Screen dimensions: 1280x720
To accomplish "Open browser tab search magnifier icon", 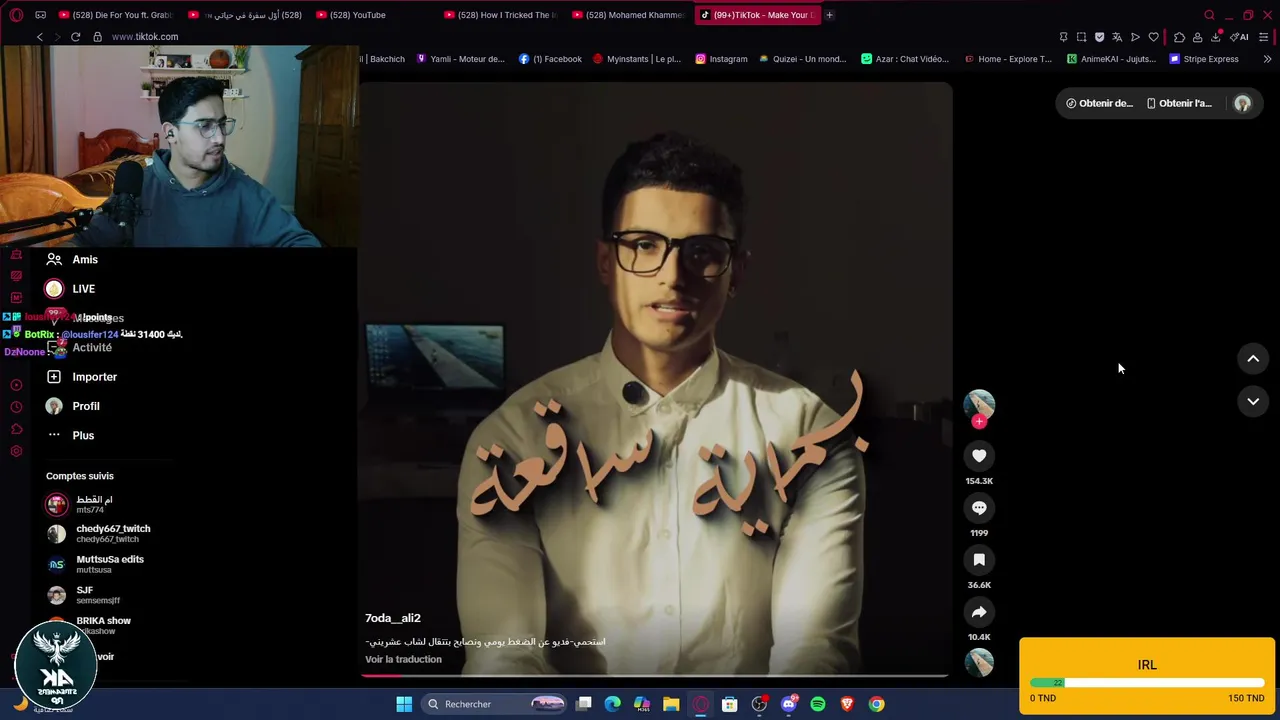I will pos(1209,15).
